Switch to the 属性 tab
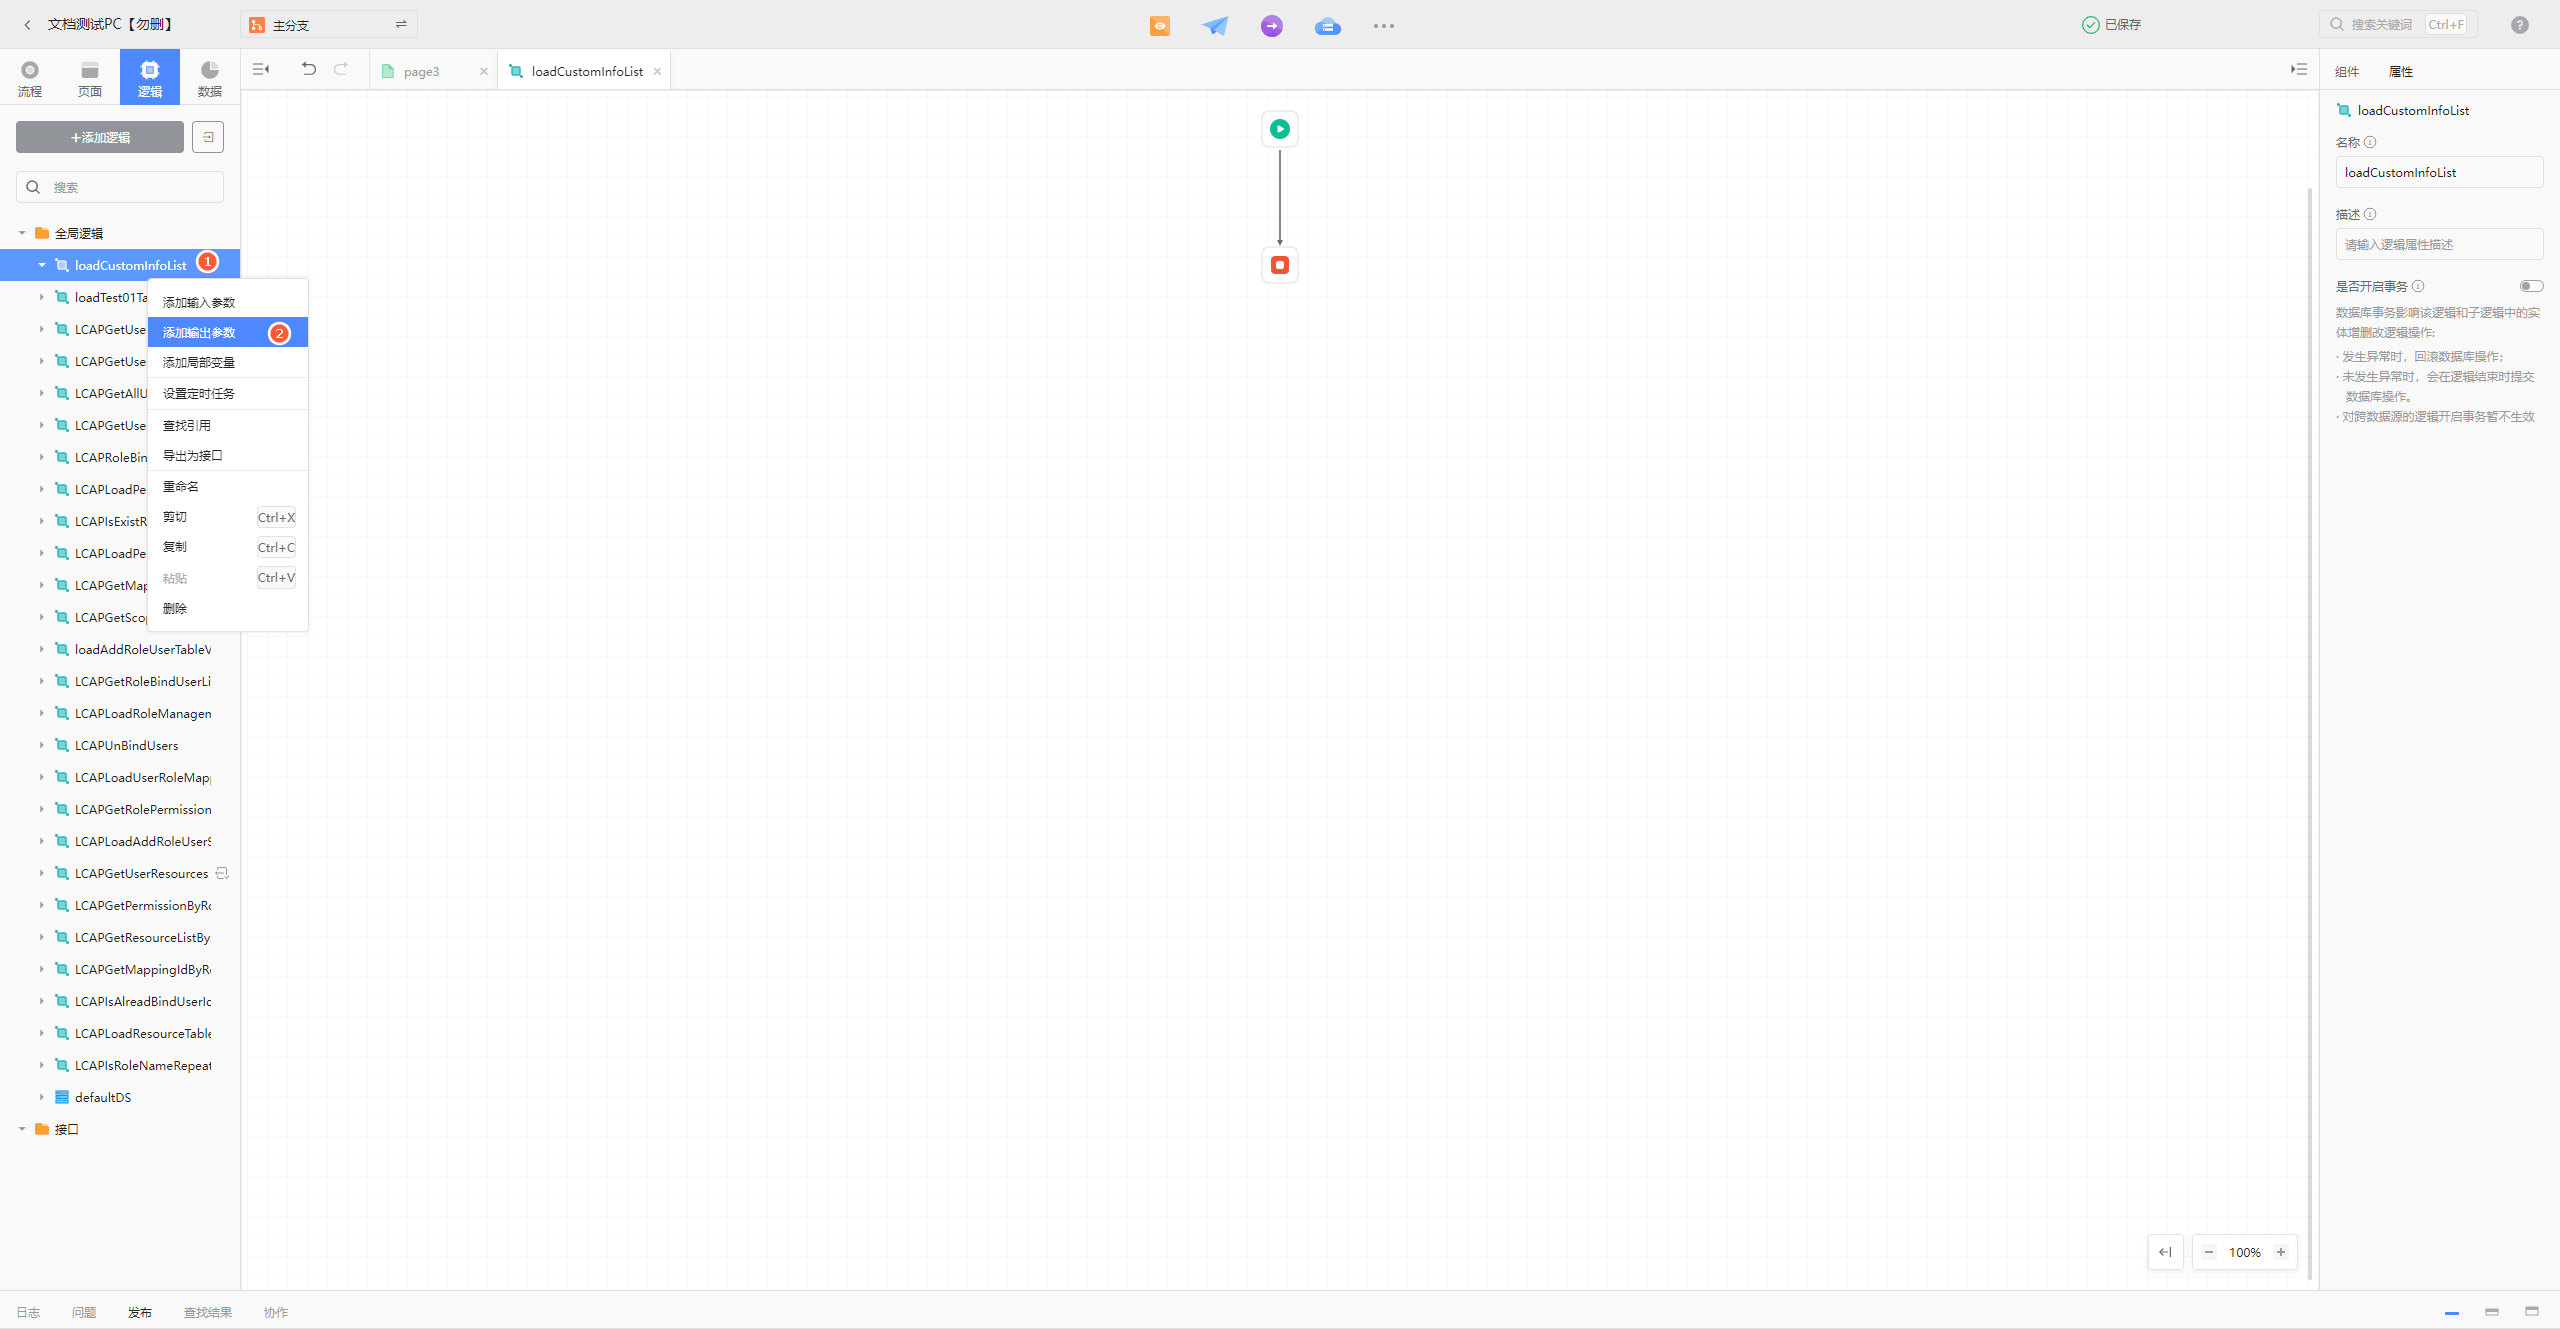The width and height of the screenshot is (2560, 1329). pyautogui.click(x=2401, y=71)
